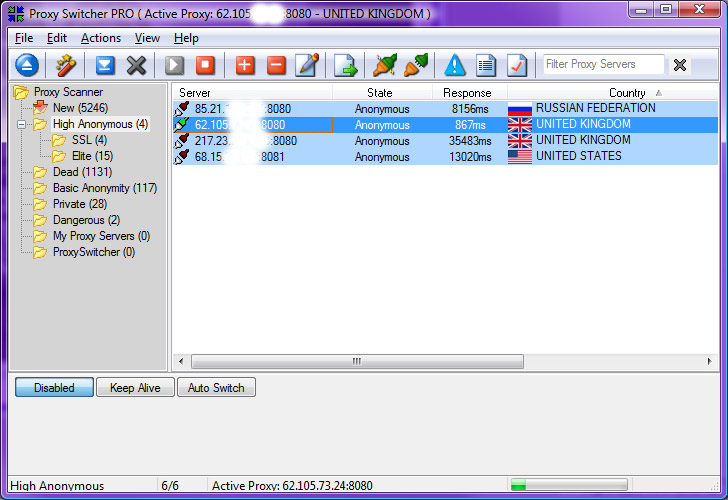This screenshot has width=728, height=500.
Task: Start testing with the gray play icon
Action: pos(174,65)
